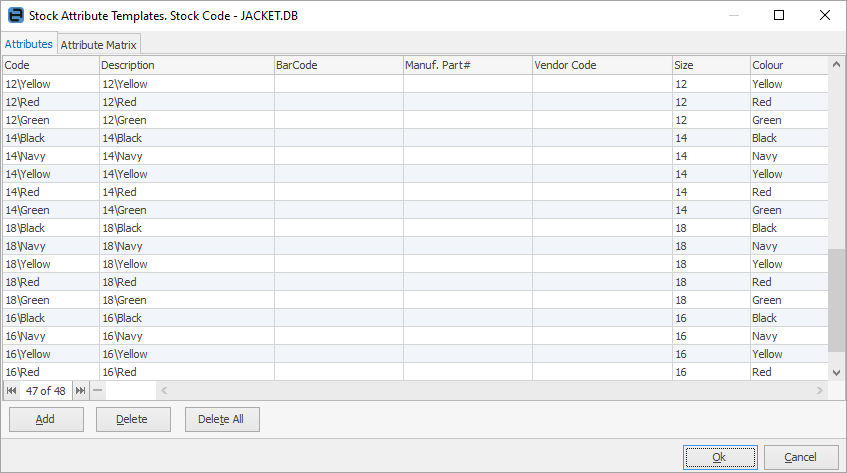The width and height of the screenshot is (847, 473).
Task: Click the Colour column header
Action: tap(789, 65)
